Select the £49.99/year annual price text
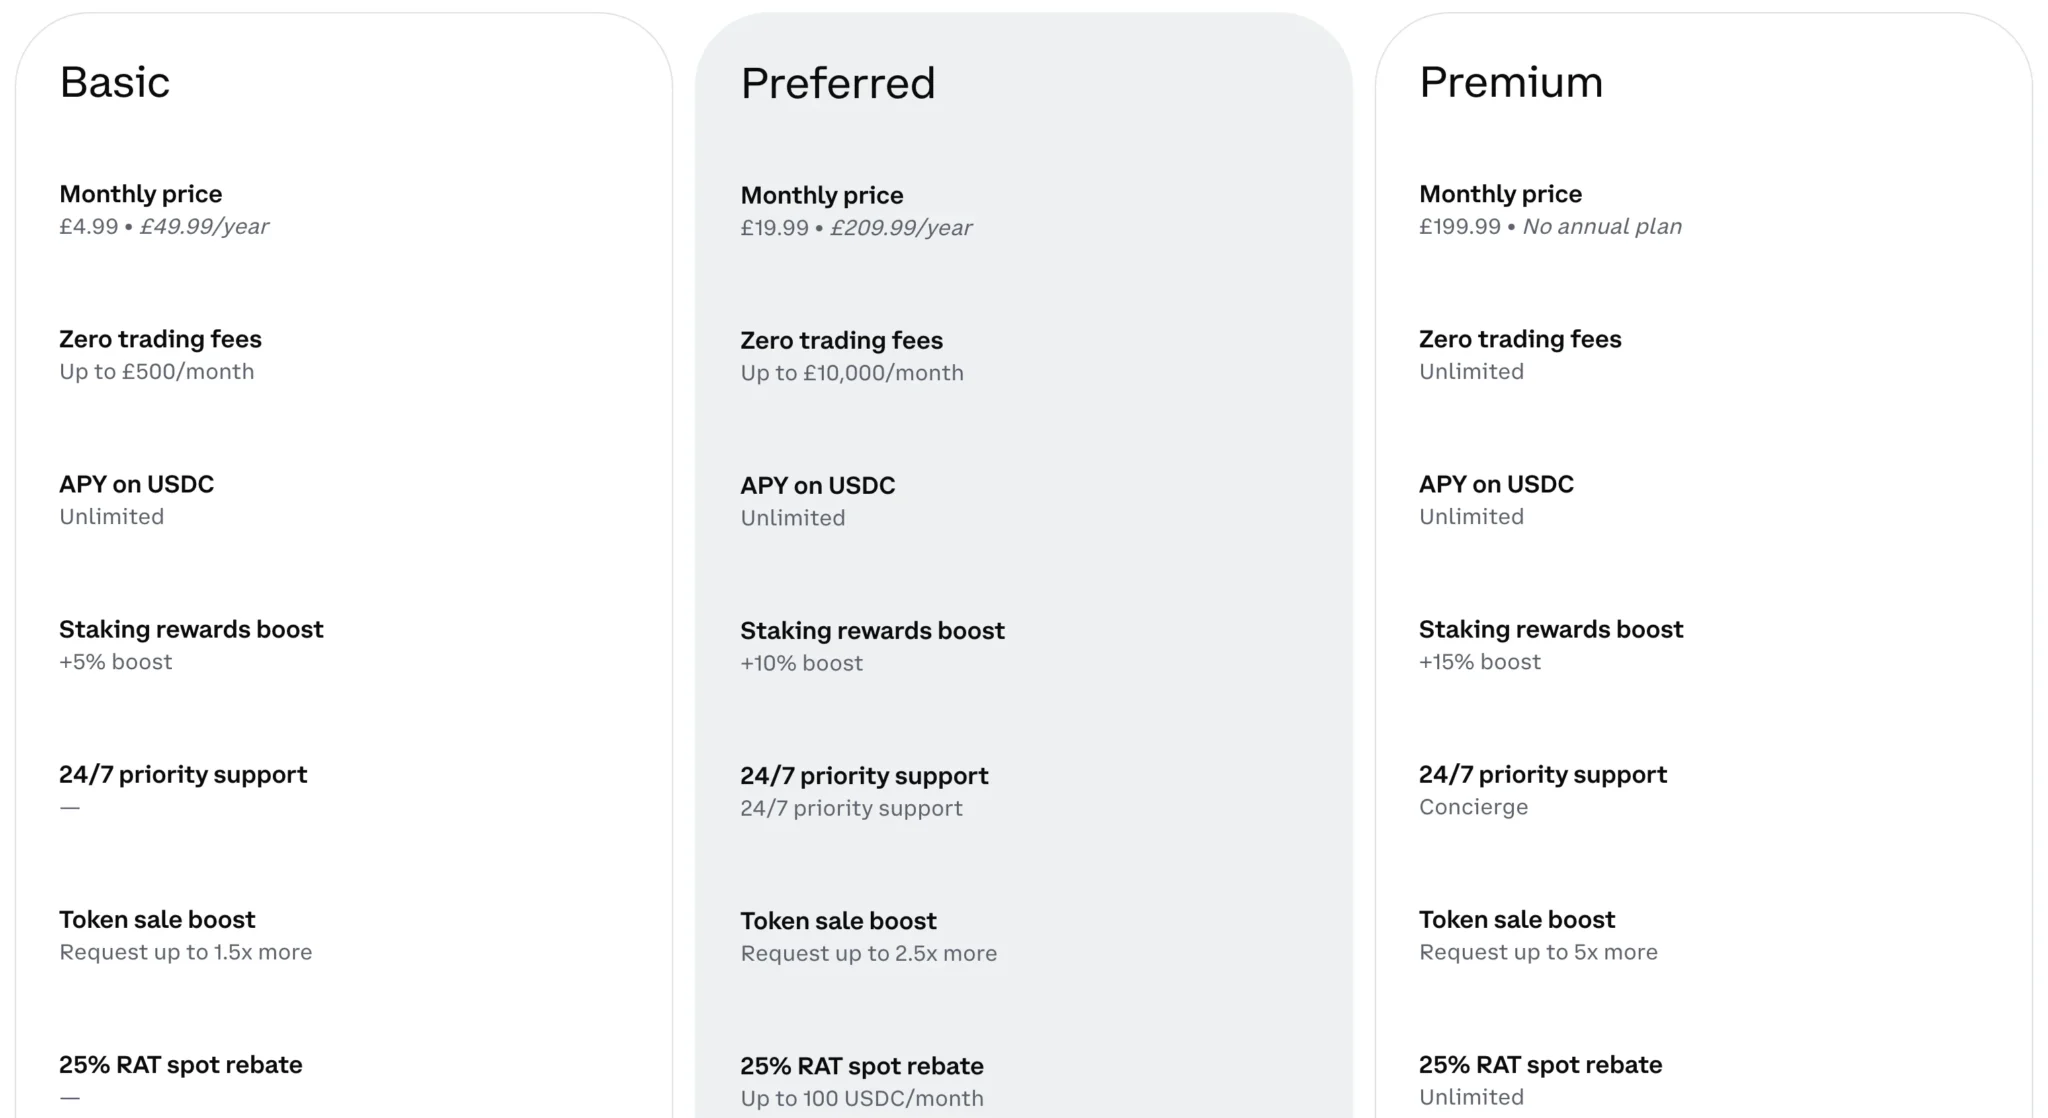Screen dimensions: 2048x1118 204,227
